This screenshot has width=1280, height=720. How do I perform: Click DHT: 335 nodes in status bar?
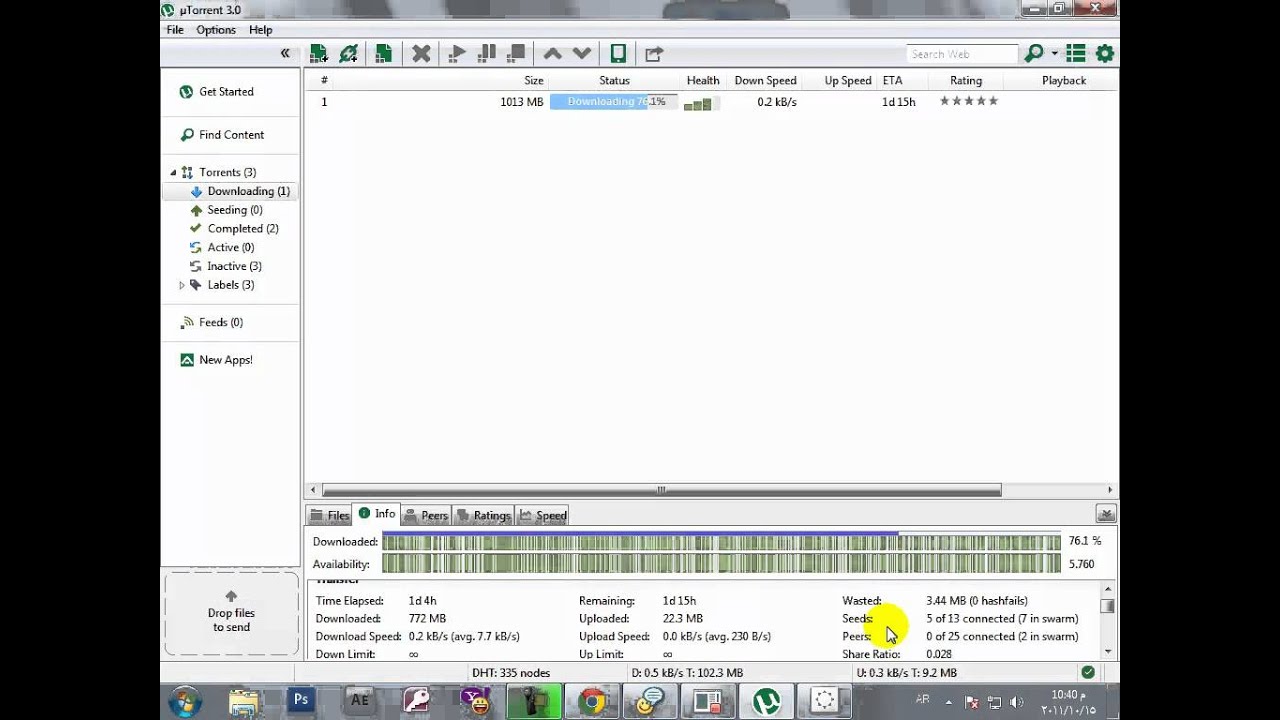pos(511,673)
